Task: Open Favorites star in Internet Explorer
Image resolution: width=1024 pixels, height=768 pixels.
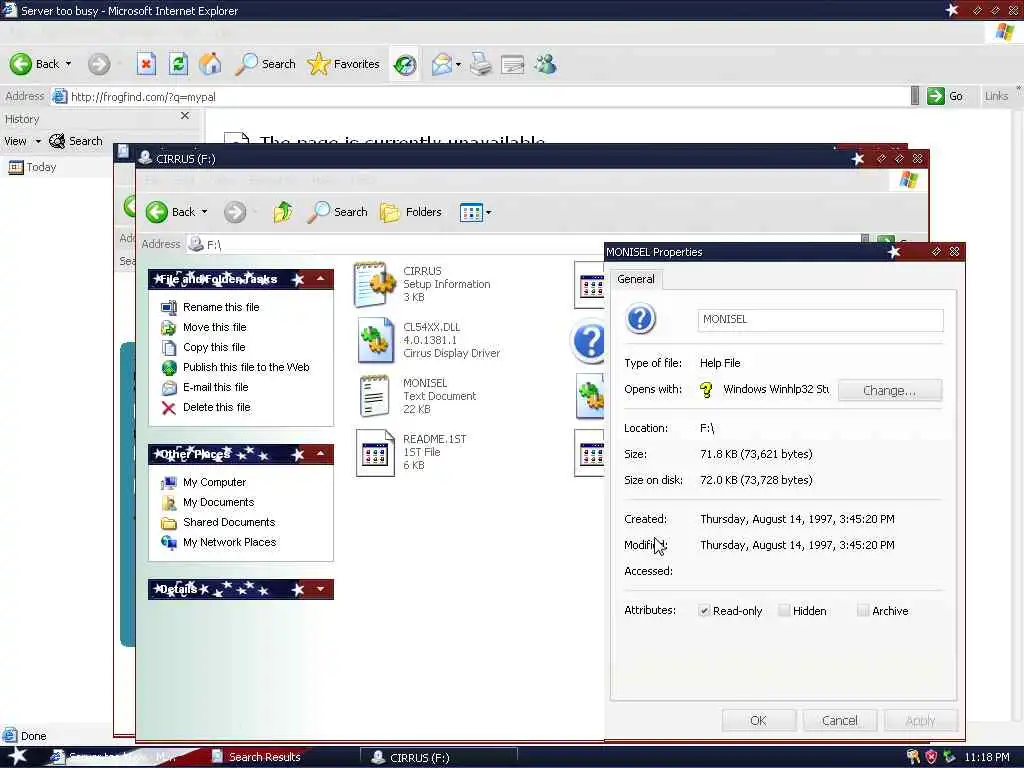Action: [x=344, y=64]
